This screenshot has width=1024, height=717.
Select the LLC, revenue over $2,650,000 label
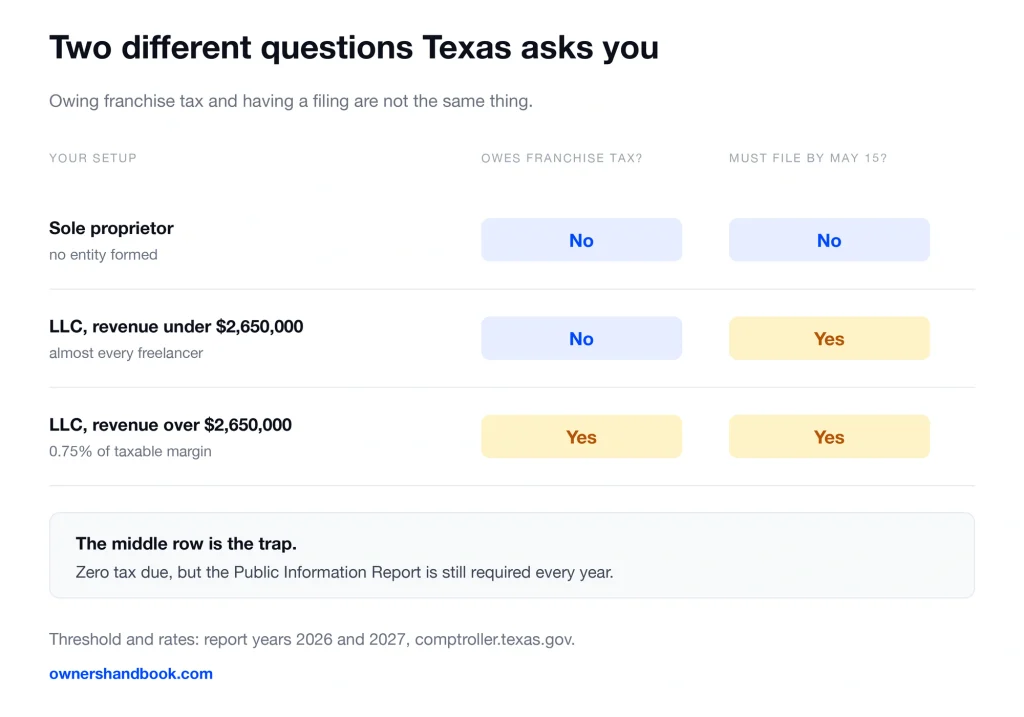[x=170, y=424]
